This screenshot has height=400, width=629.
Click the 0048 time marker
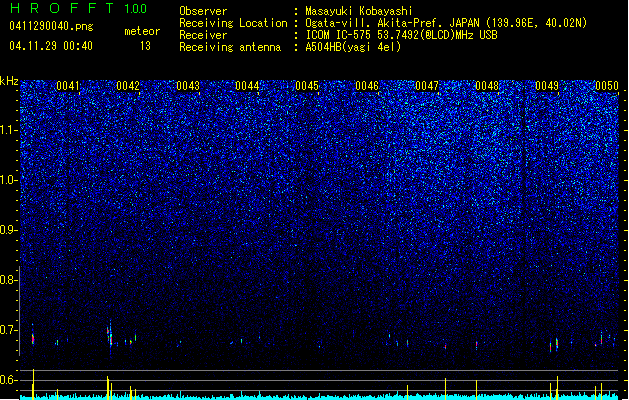coord(487,86)
